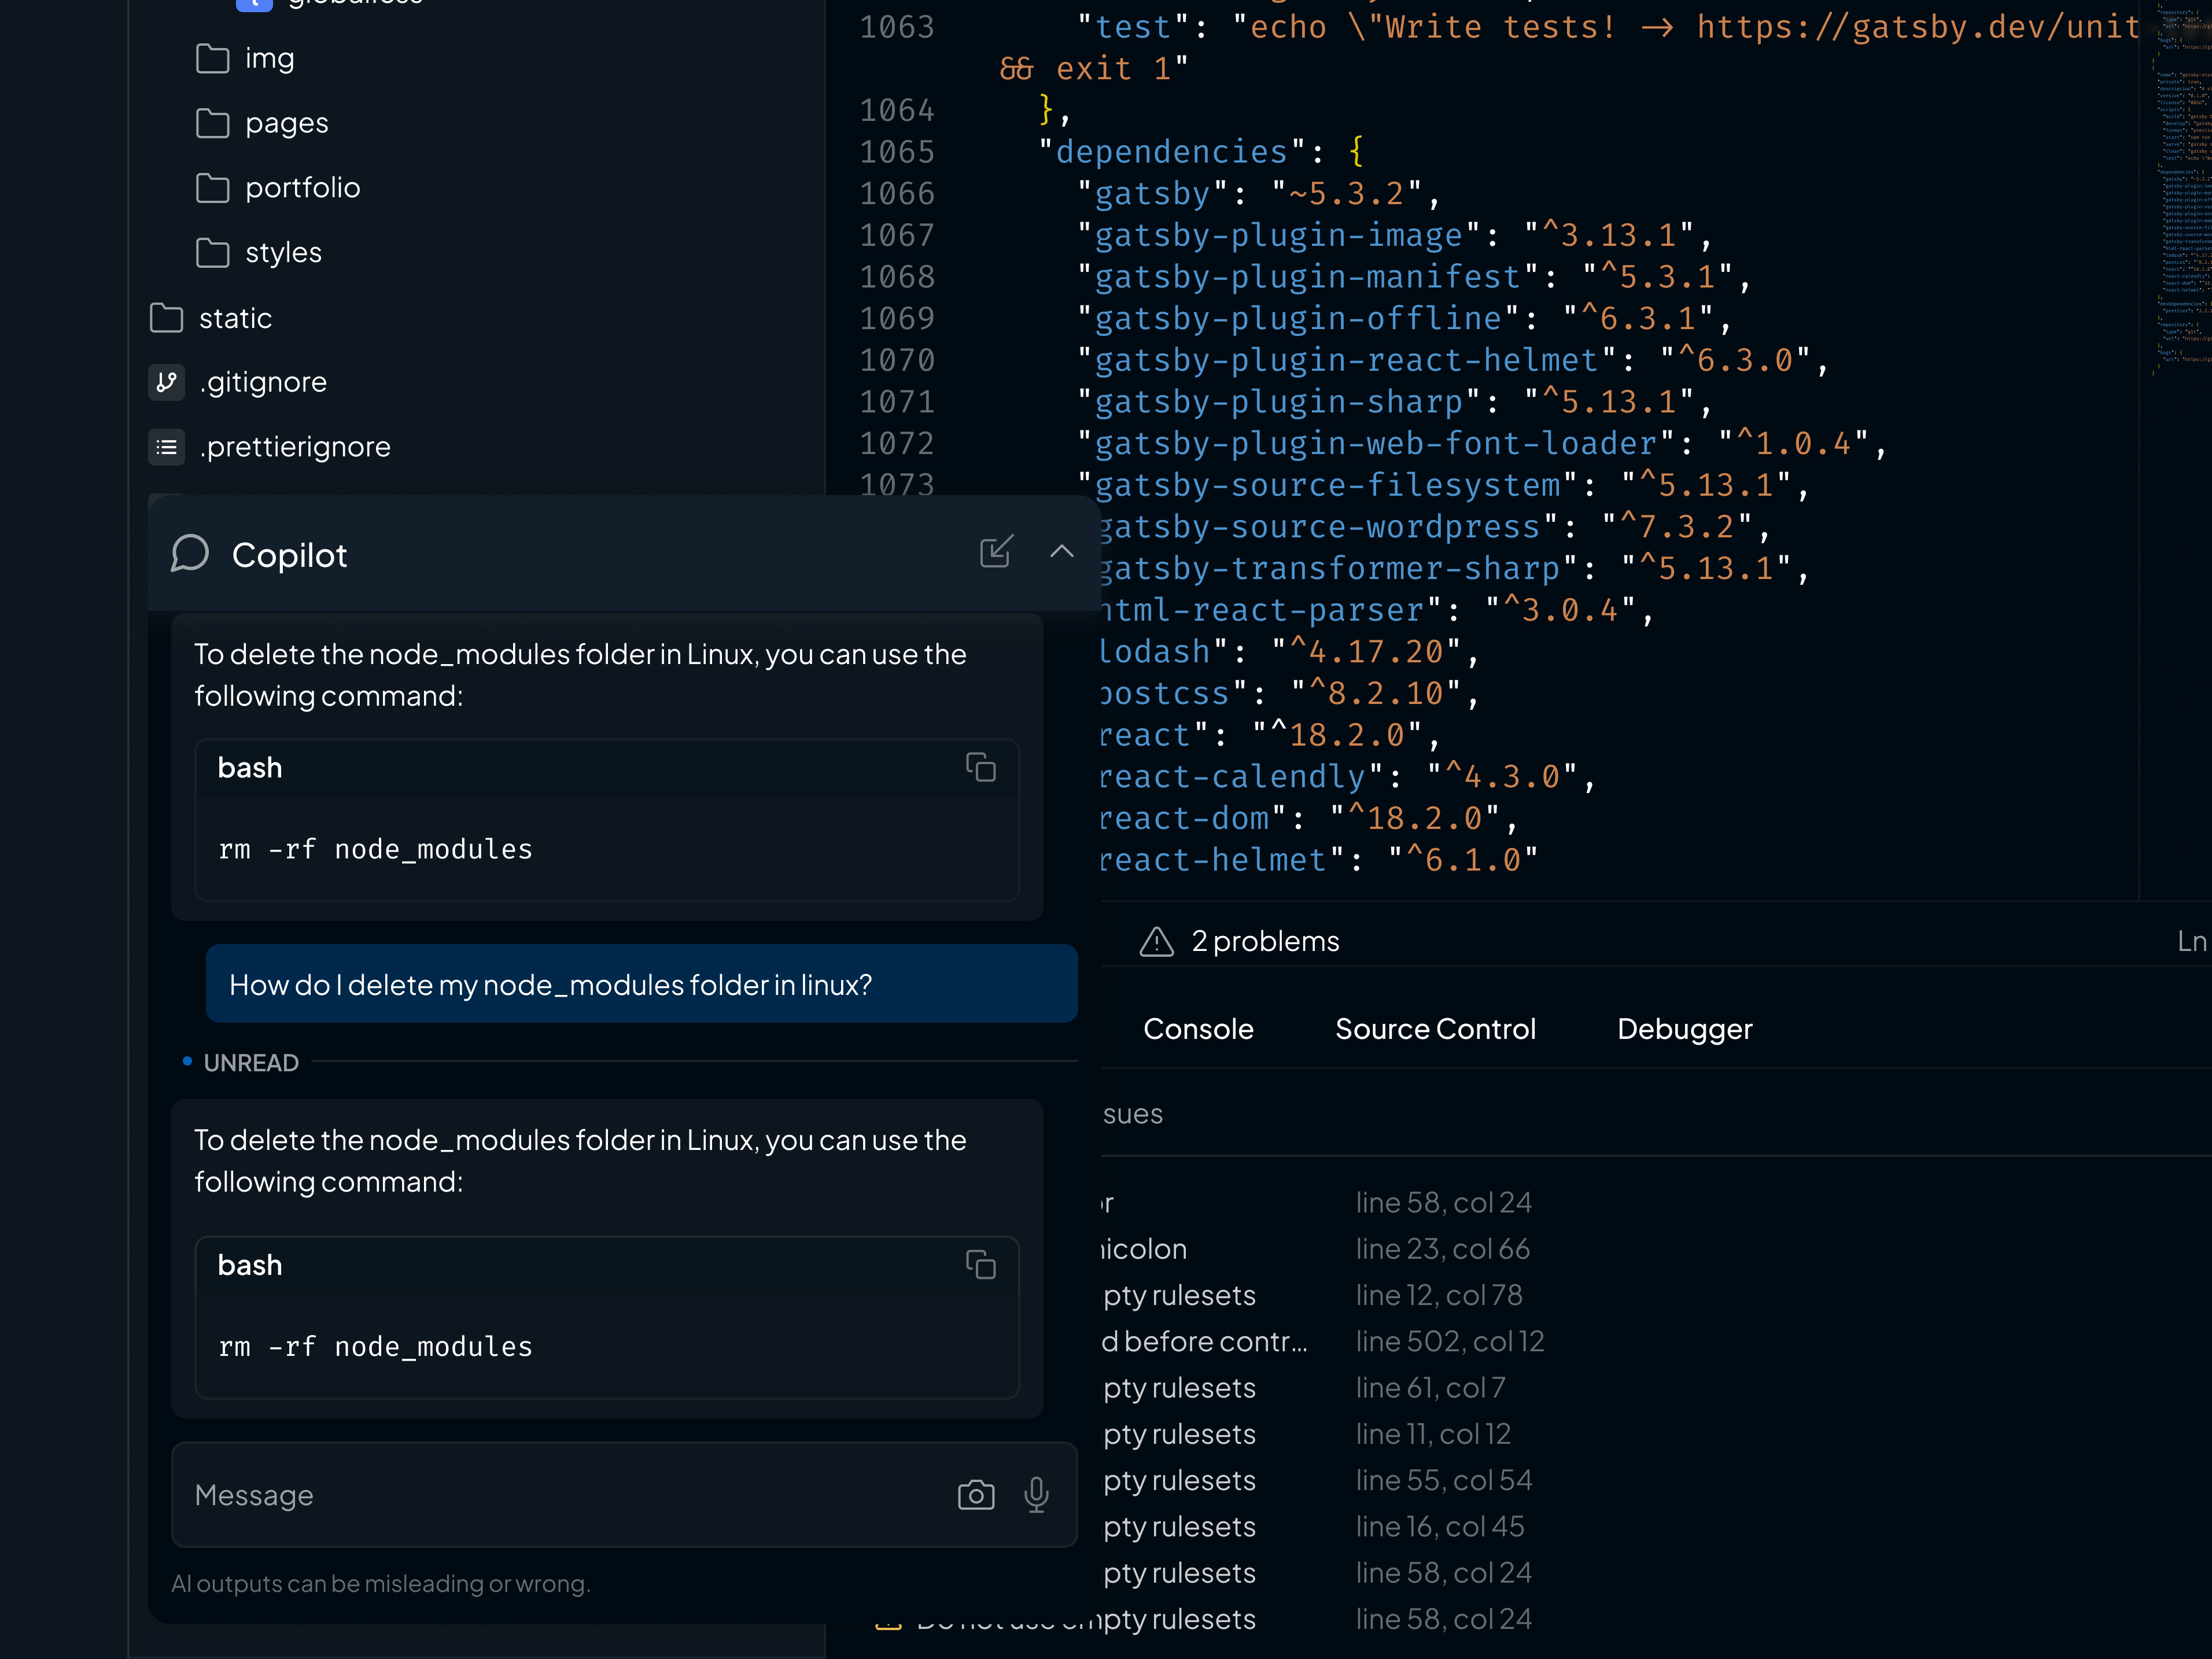Switch to the Console tab

tap(1197, 1029)
